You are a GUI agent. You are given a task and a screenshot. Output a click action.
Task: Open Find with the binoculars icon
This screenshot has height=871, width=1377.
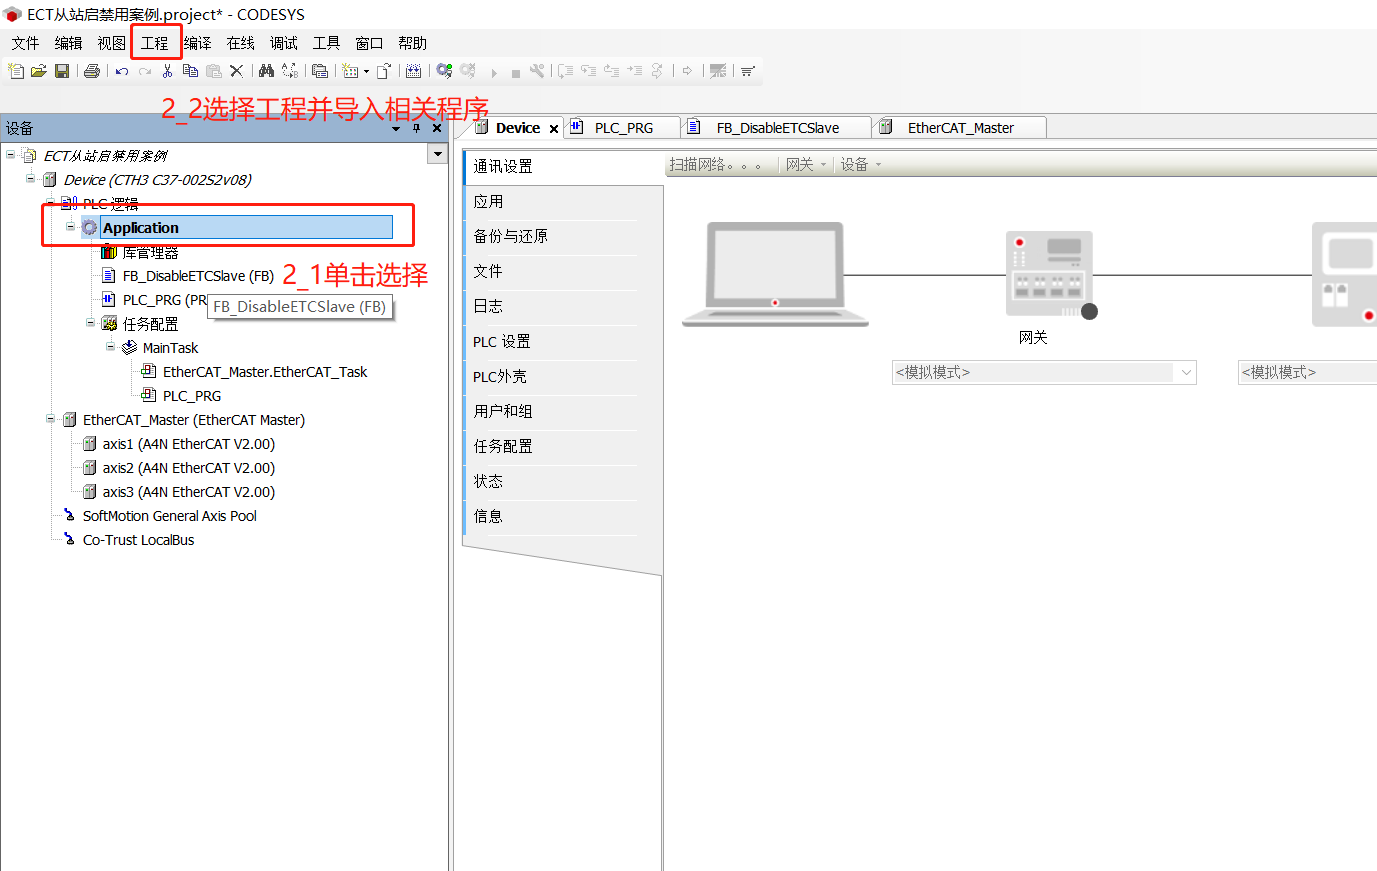[266, 71]
